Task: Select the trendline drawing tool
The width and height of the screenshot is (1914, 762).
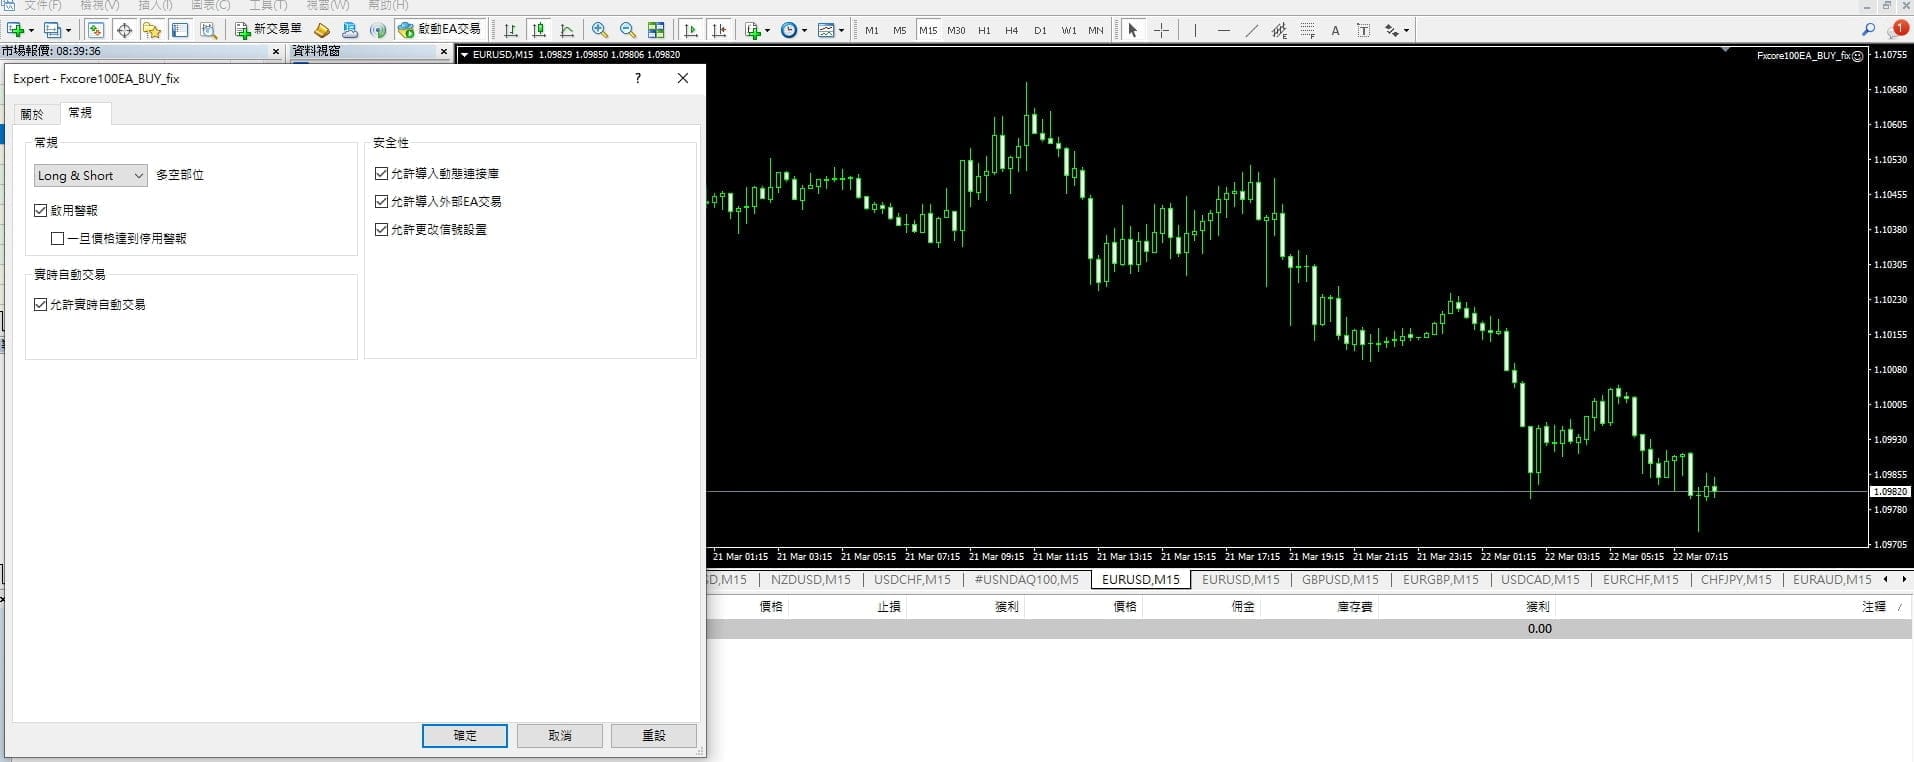Action: (1251, 30)
